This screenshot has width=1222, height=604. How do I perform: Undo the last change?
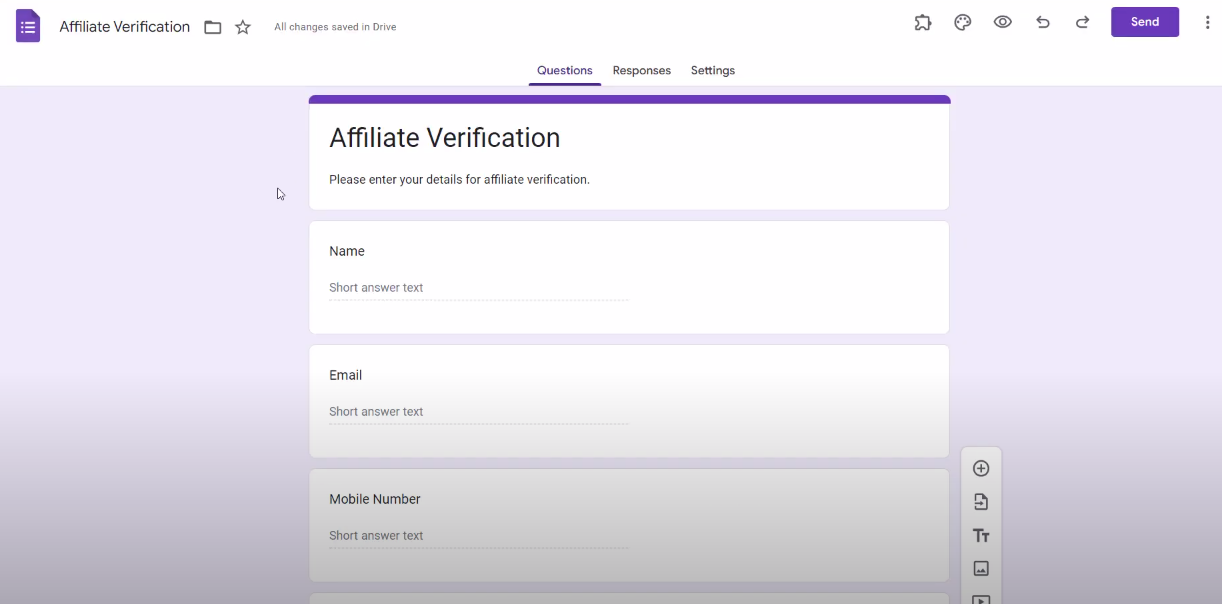(x=1043, y=22)
